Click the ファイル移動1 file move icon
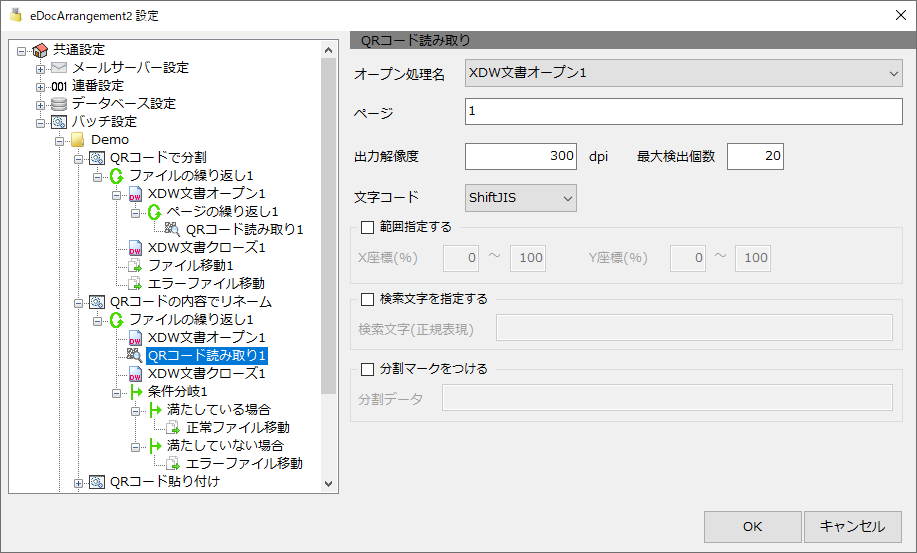 [135, 266]
